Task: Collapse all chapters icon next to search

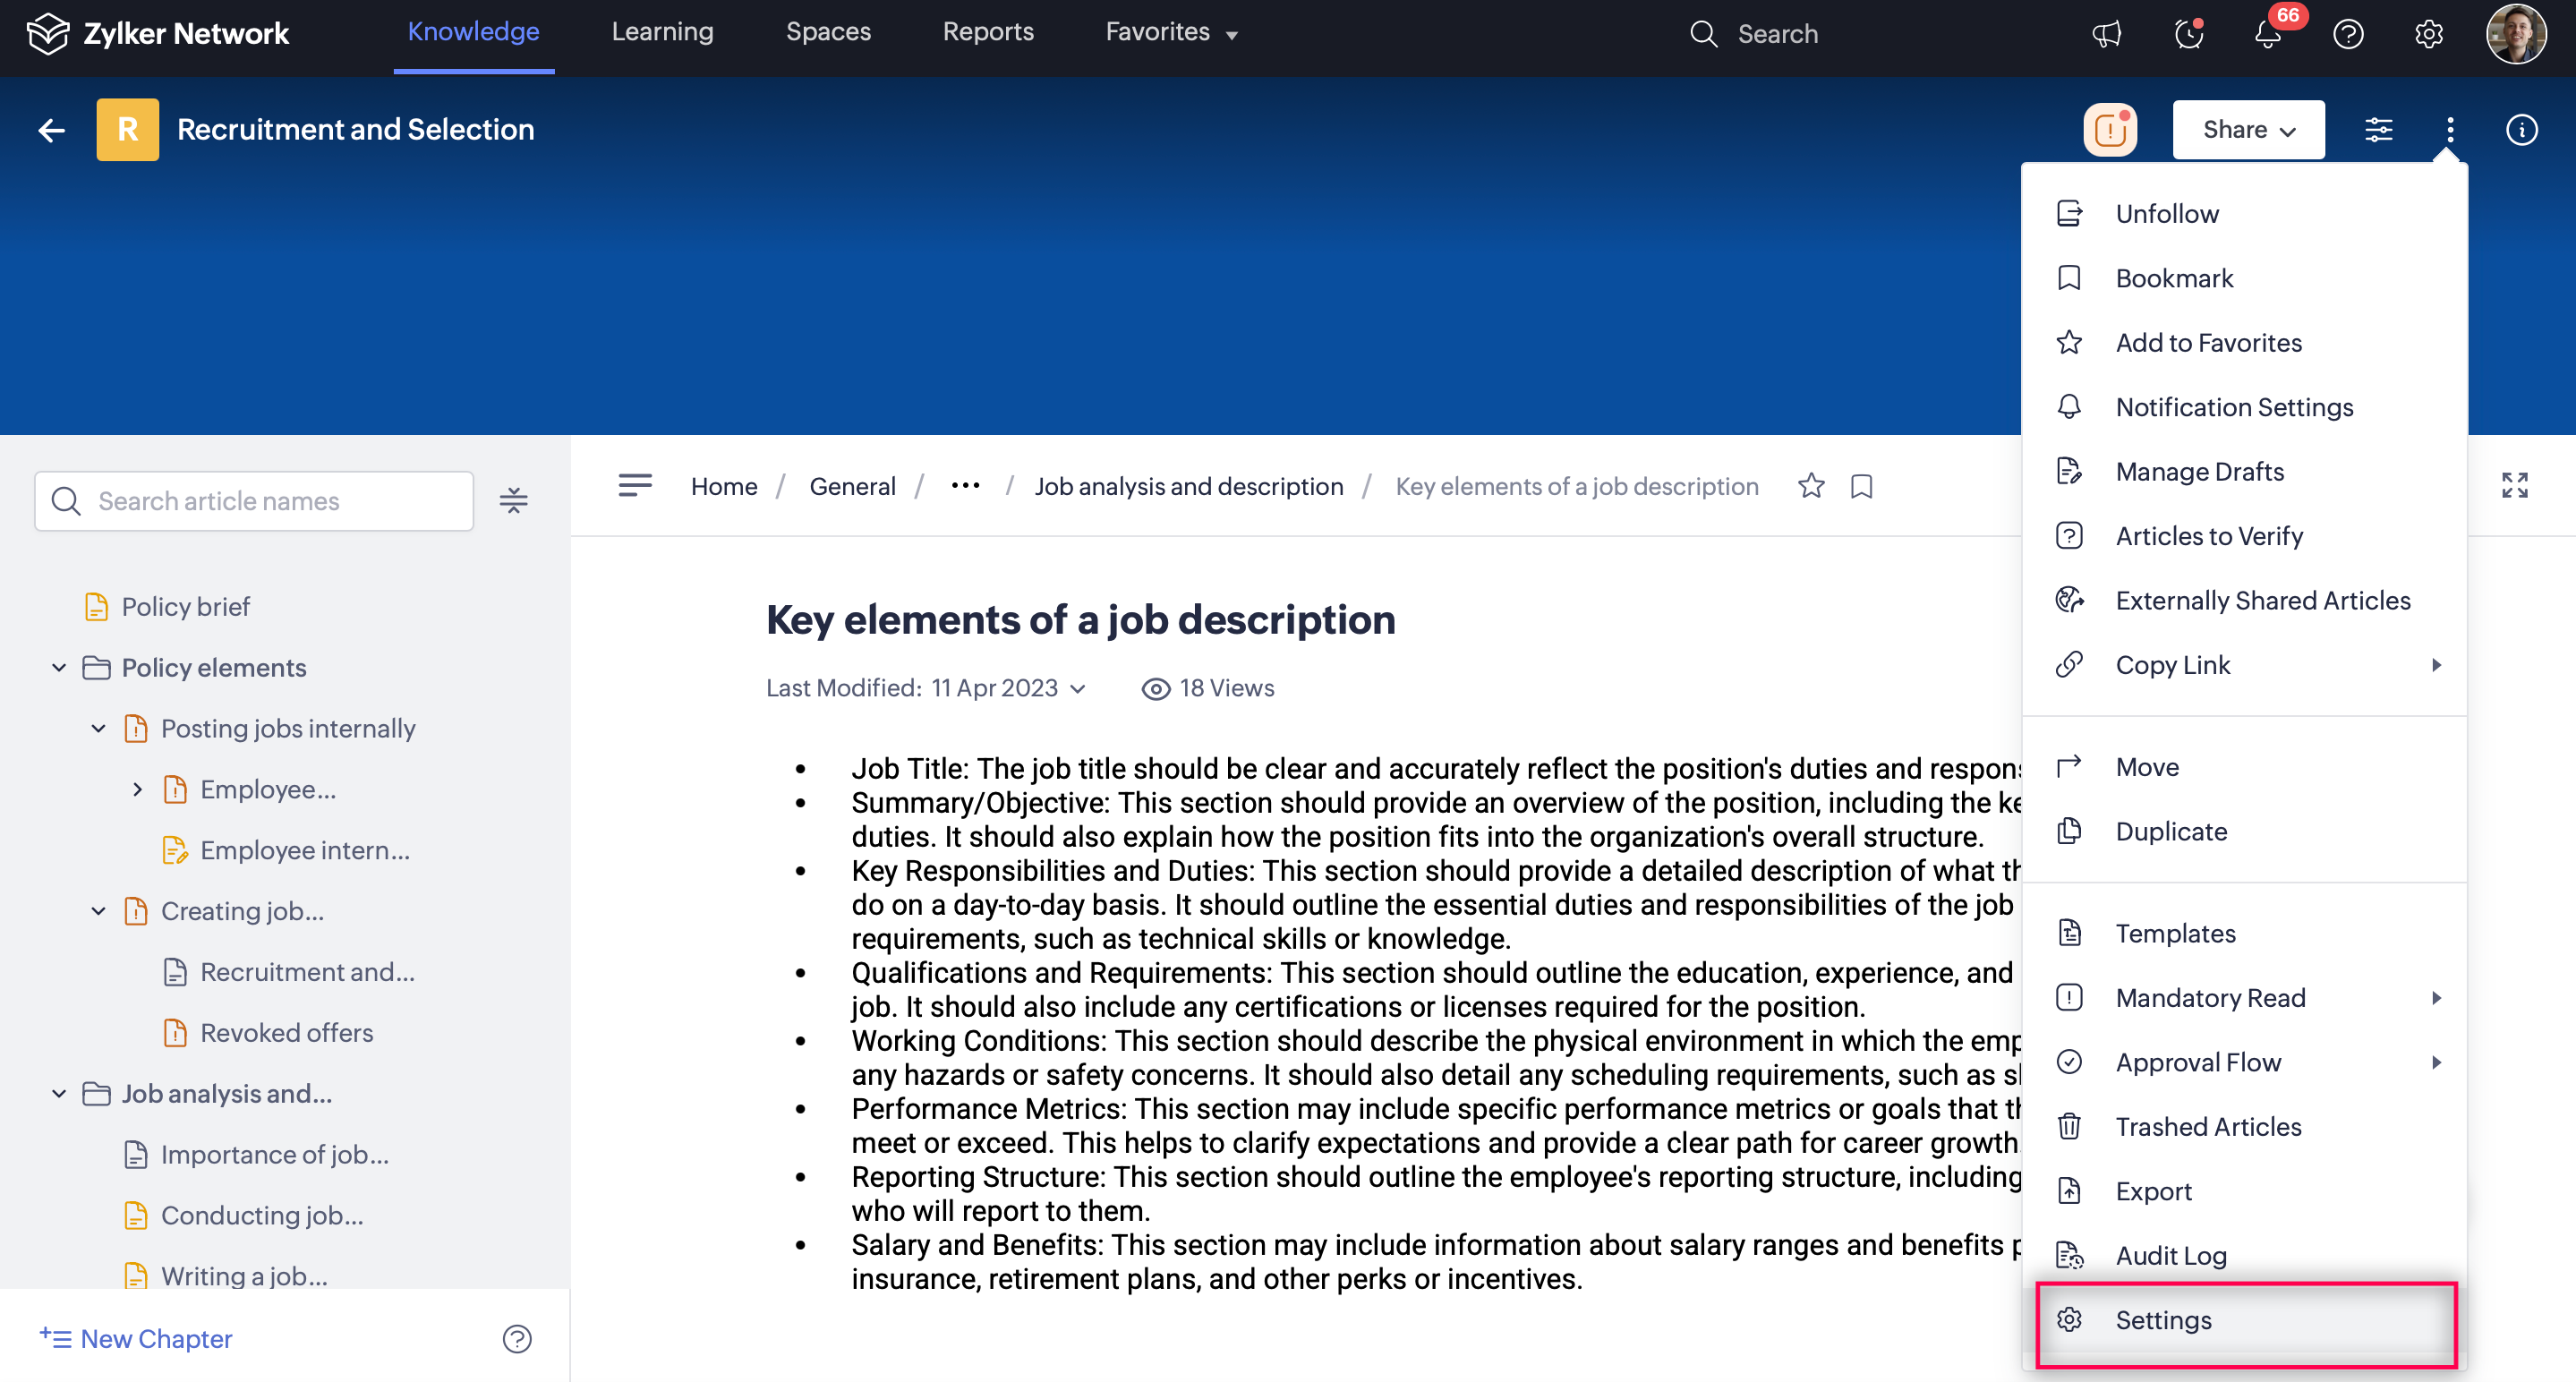Action: click(x=514, y=501)
